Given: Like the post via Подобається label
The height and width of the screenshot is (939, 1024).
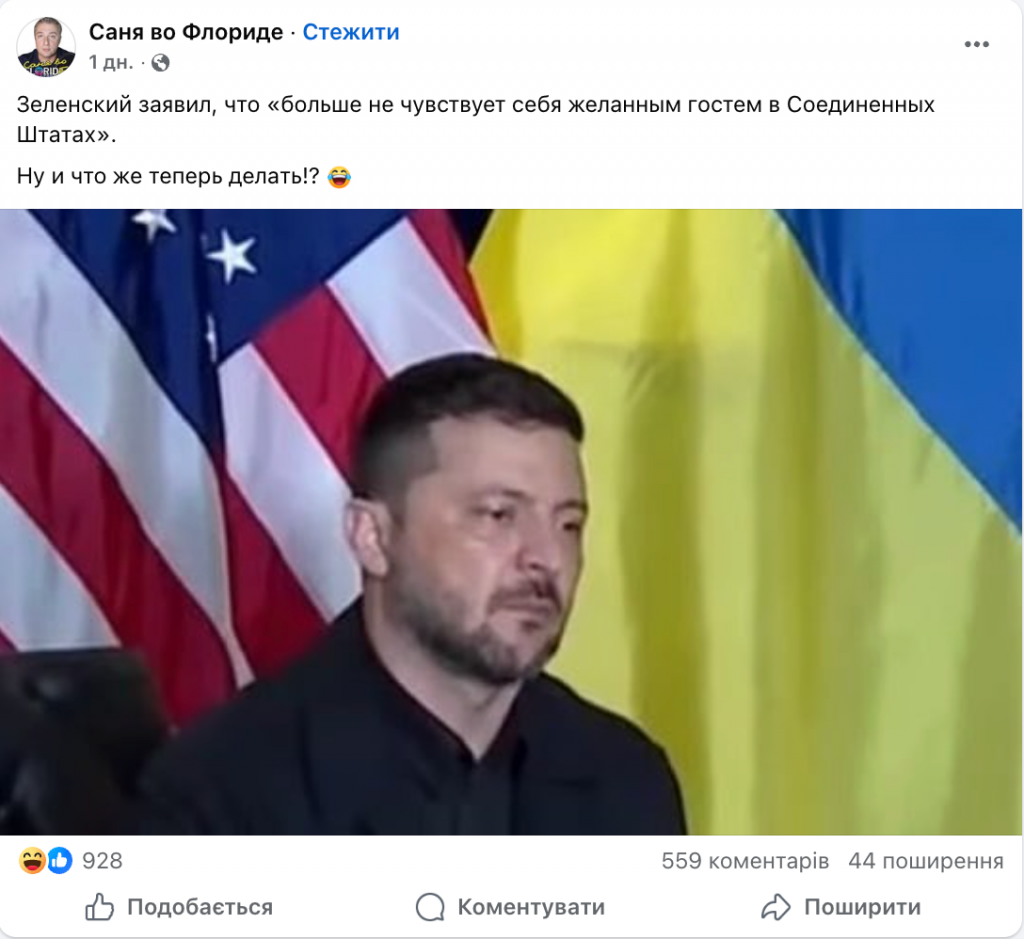Looking at the screenshot, I should pyautogui.click(x=200, y=907).
